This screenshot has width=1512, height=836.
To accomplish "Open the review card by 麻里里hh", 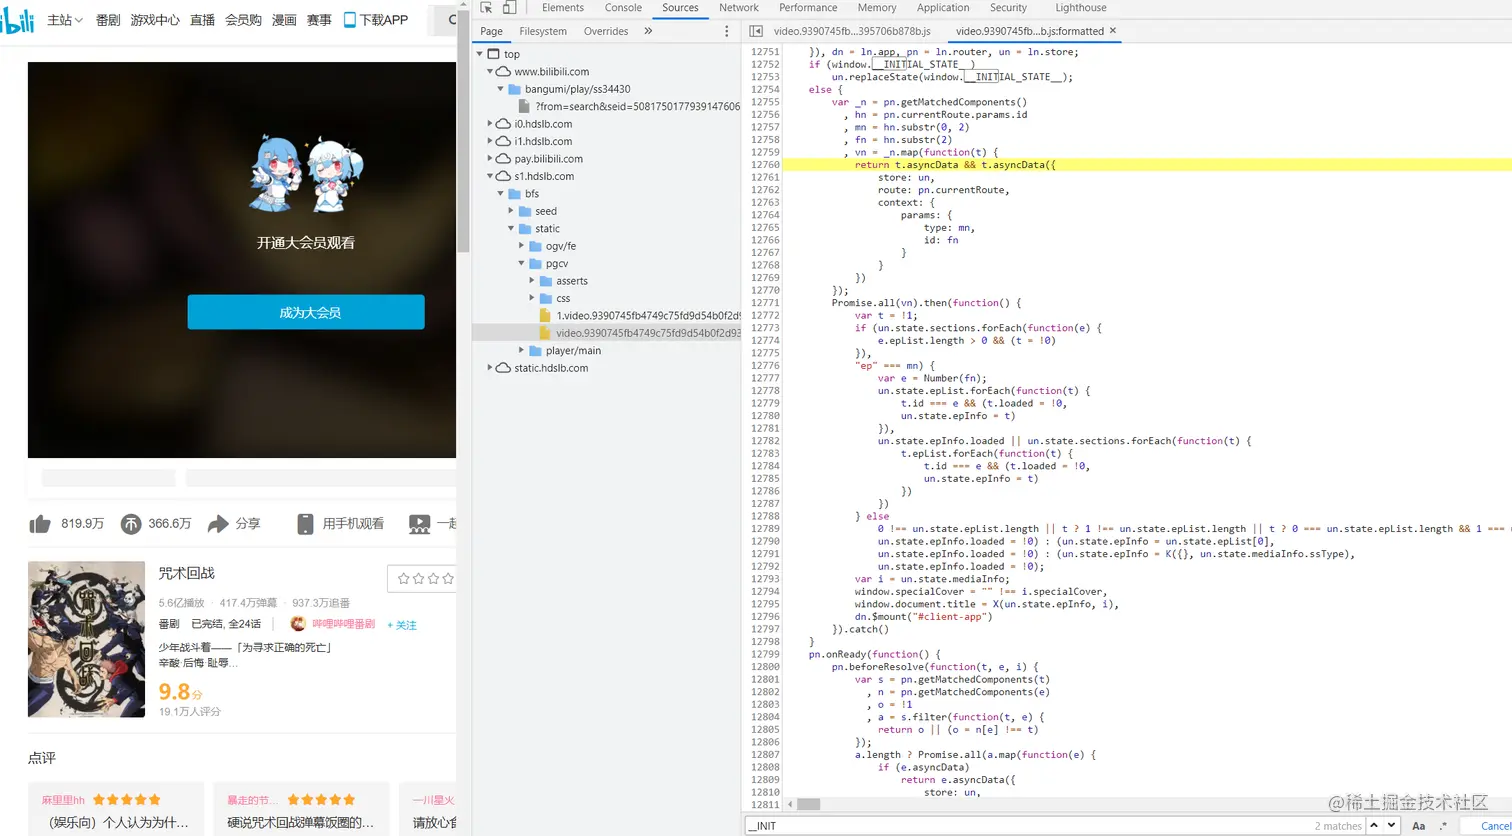I will 116,809.
